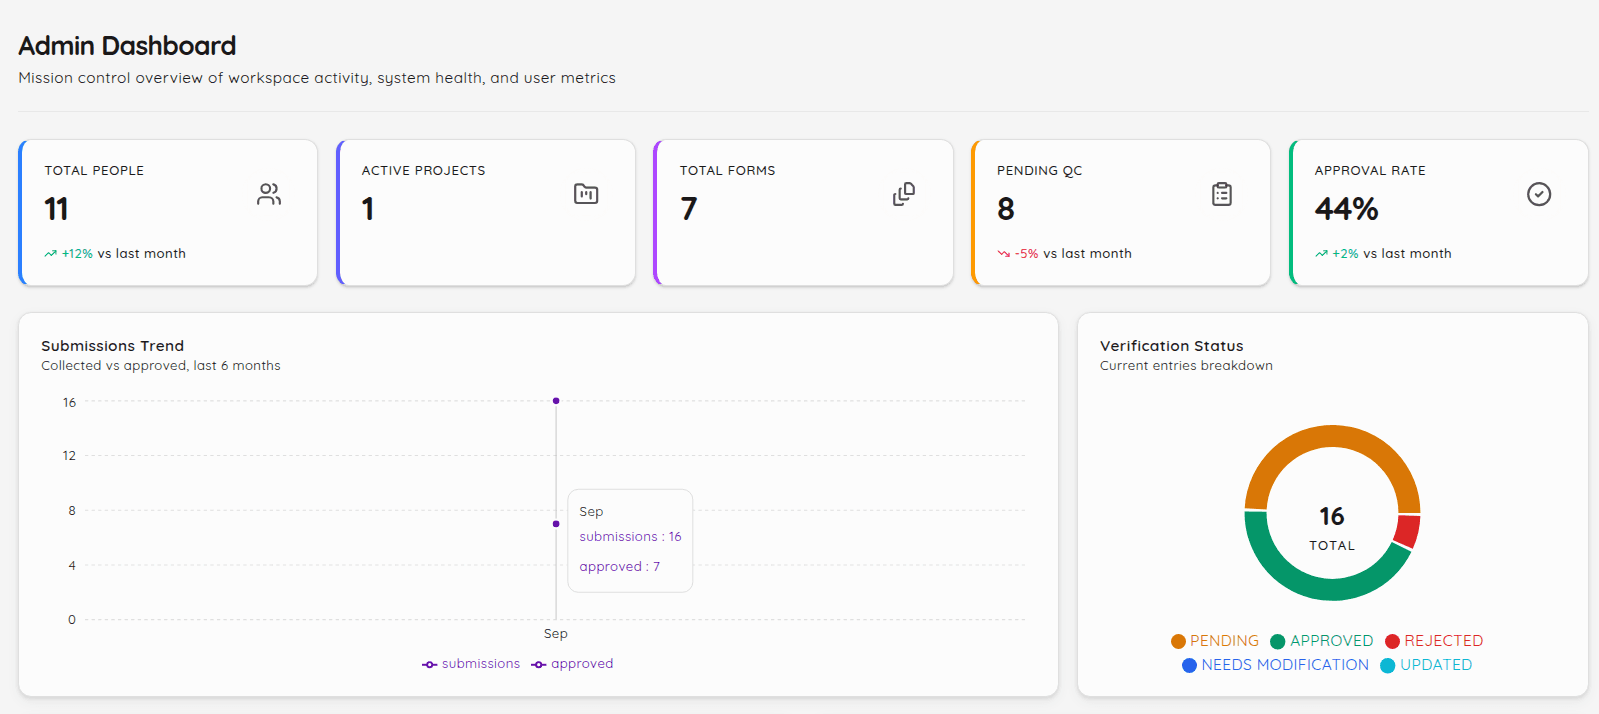Click 'approved : 7' in the tooltip
This screenshot has height=714, width=1599.
point(620,567)
